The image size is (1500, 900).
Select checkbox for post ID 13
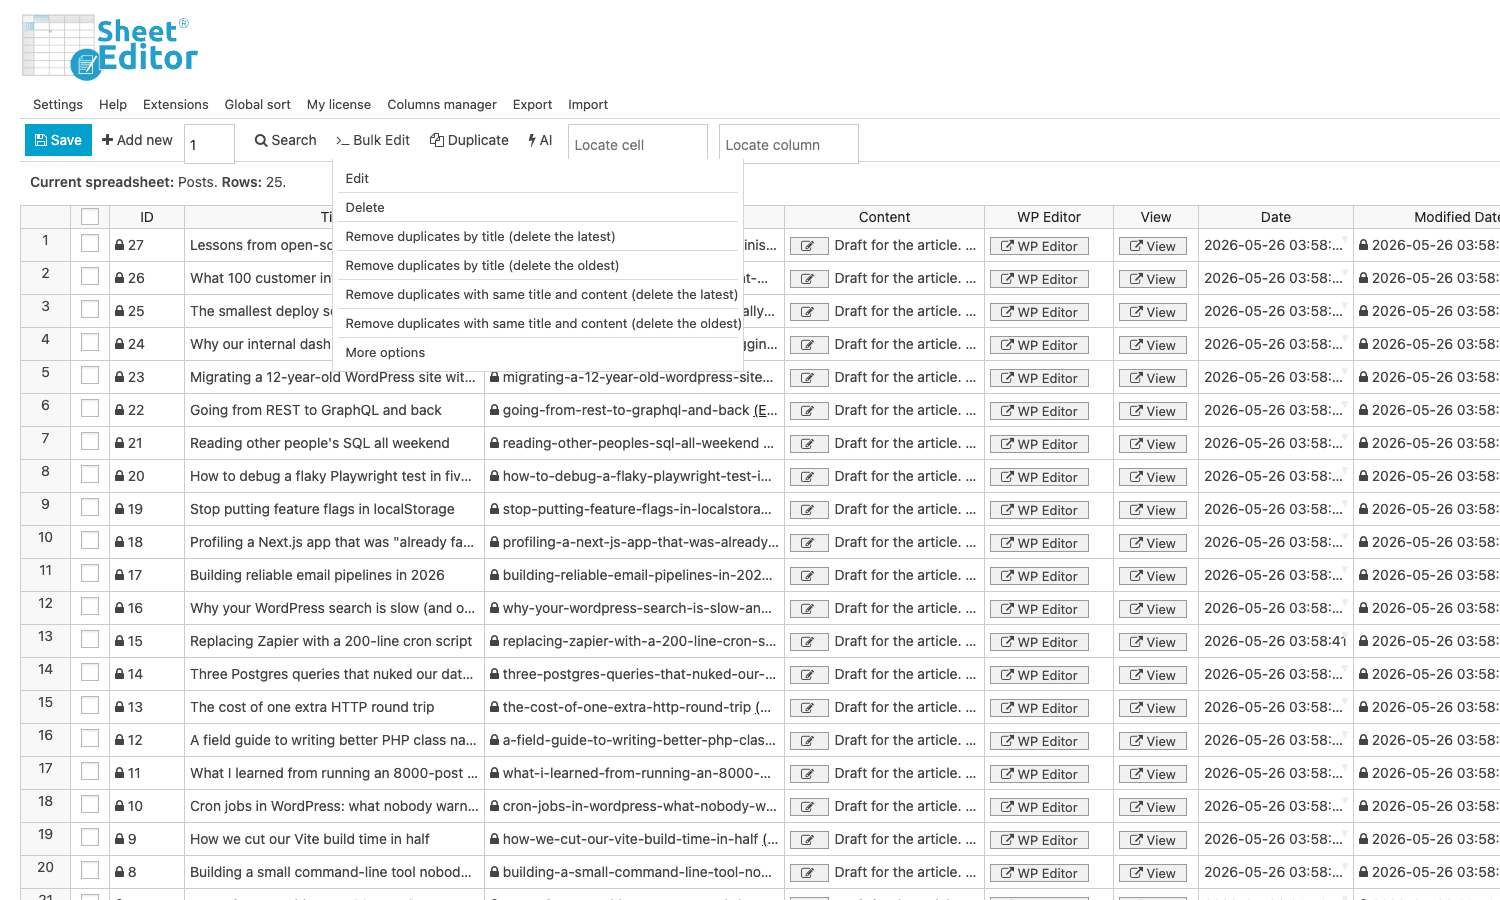90,705
